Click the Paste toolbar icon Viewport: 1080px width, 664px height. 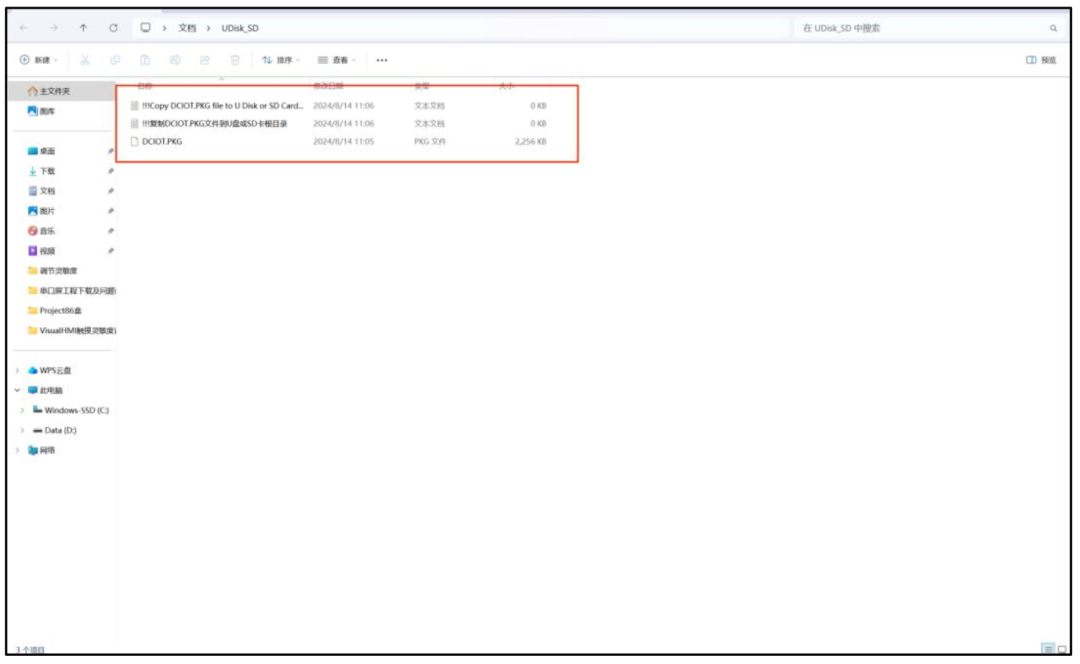tap(145, 60)
